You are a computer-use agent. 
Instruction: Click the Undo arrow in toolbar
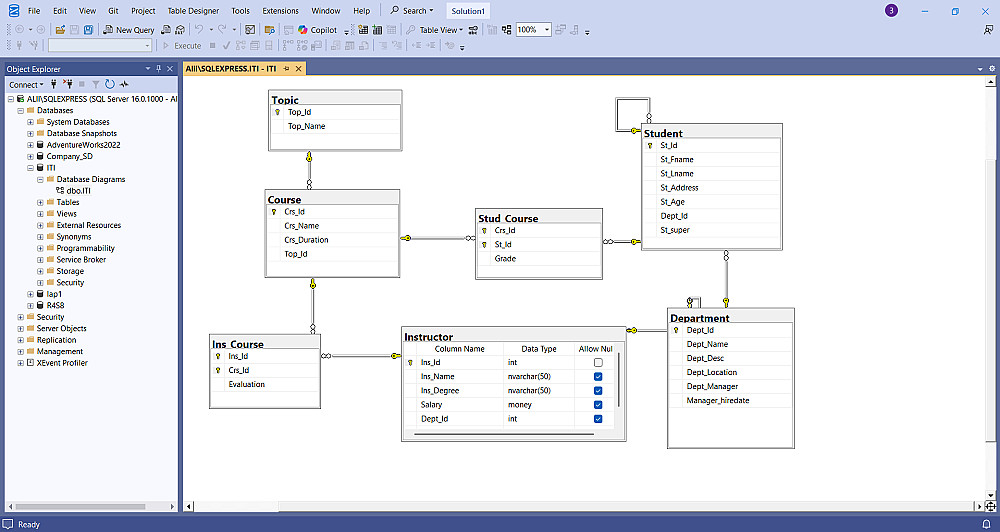pos(199,30)
